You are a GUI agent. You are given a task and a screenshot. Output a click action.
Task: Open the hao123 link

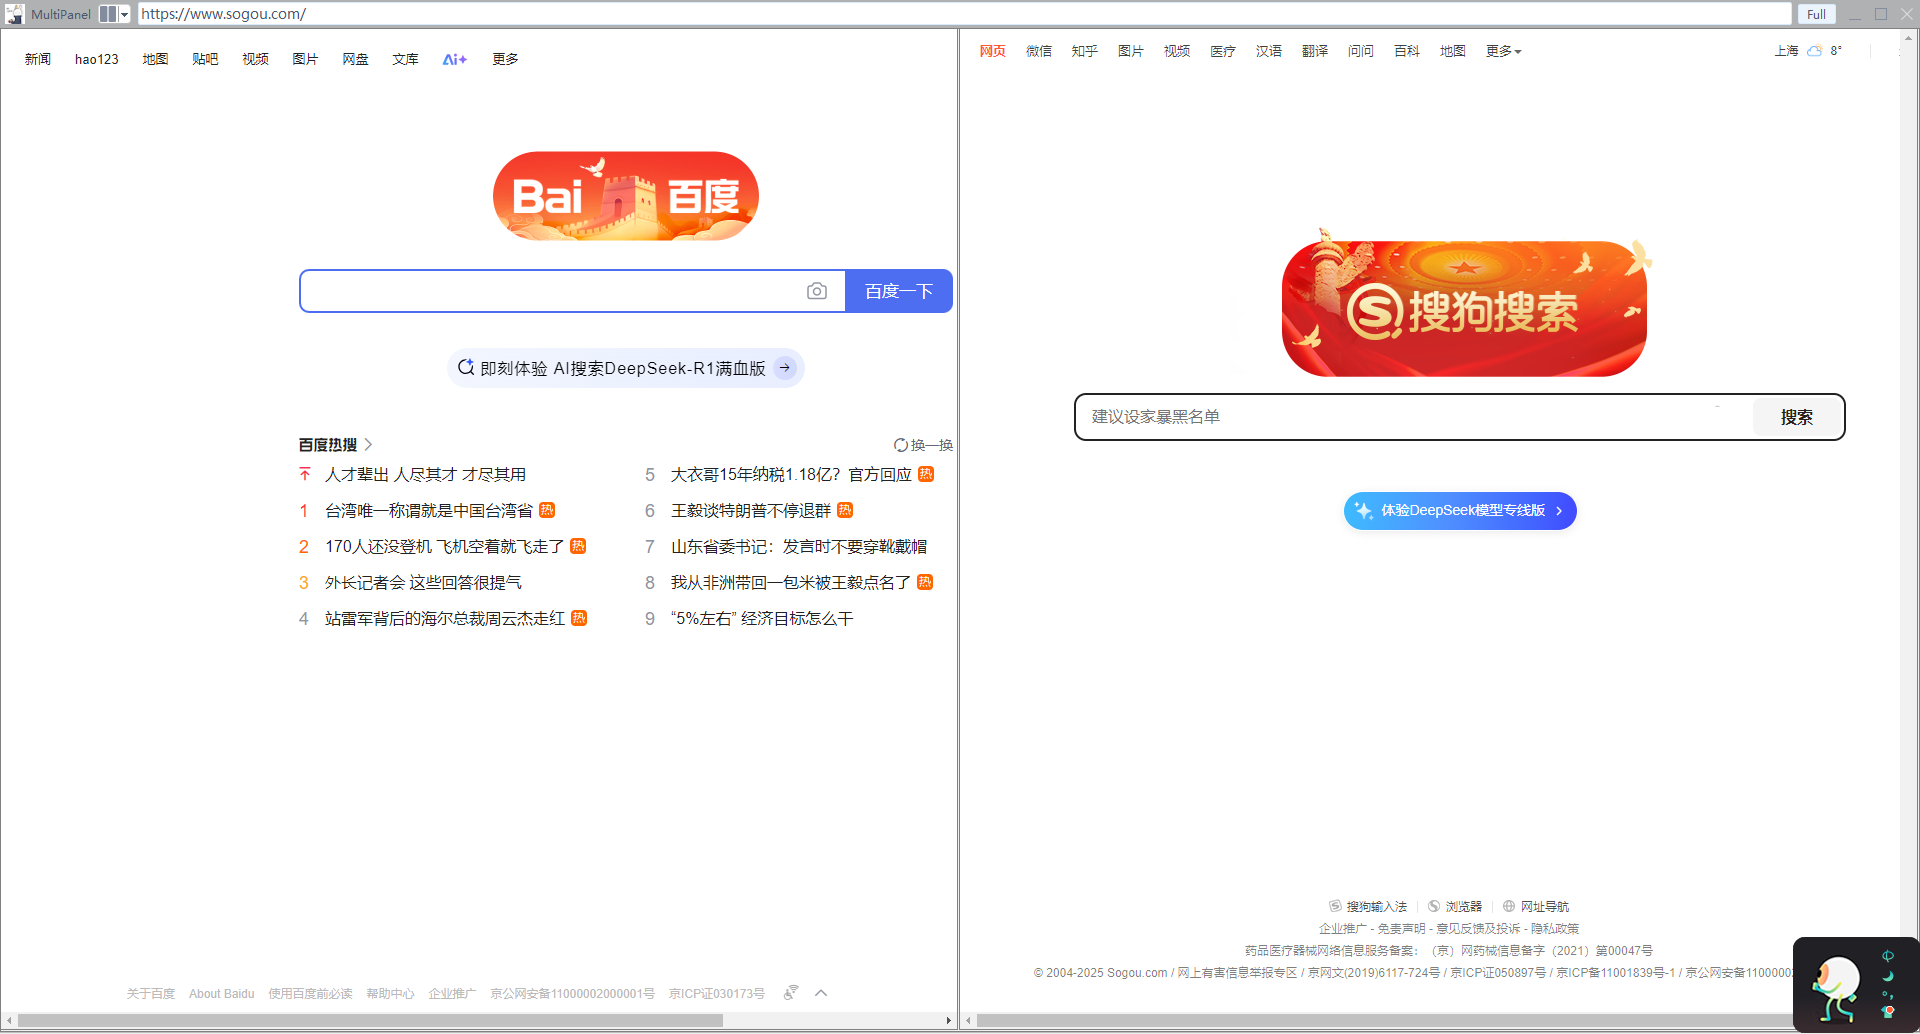[x=97, y=59]
